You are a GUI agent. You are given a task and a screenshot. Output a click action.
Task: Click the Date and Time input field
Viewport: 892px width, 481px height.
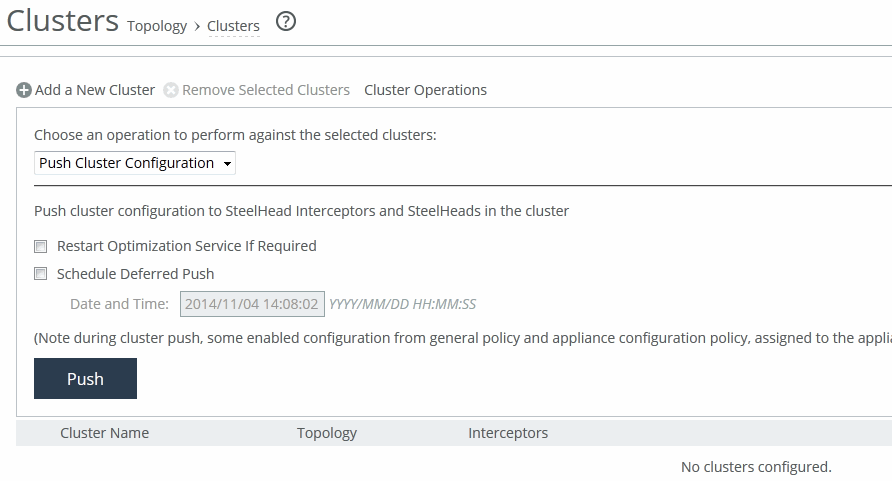252,303
